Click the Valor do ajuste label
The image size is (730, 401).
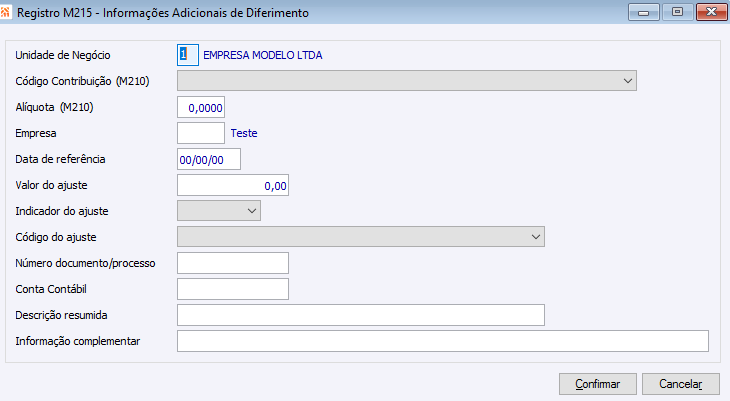pos(51,185)
